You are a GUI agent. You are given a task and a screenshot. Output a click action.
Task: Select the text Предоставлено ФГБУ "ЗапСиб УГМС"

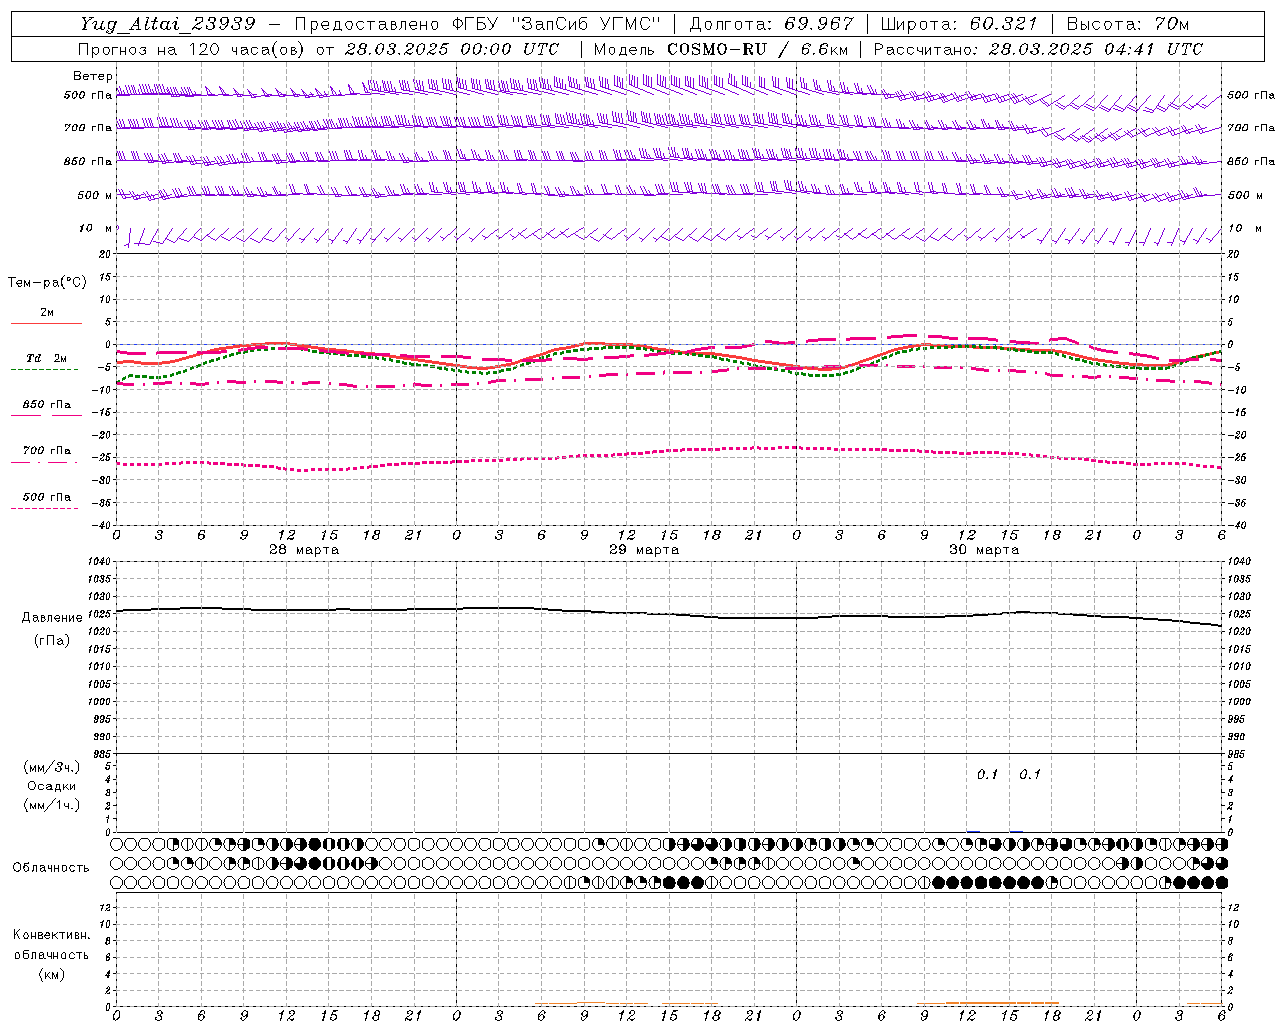coord(478,24)
